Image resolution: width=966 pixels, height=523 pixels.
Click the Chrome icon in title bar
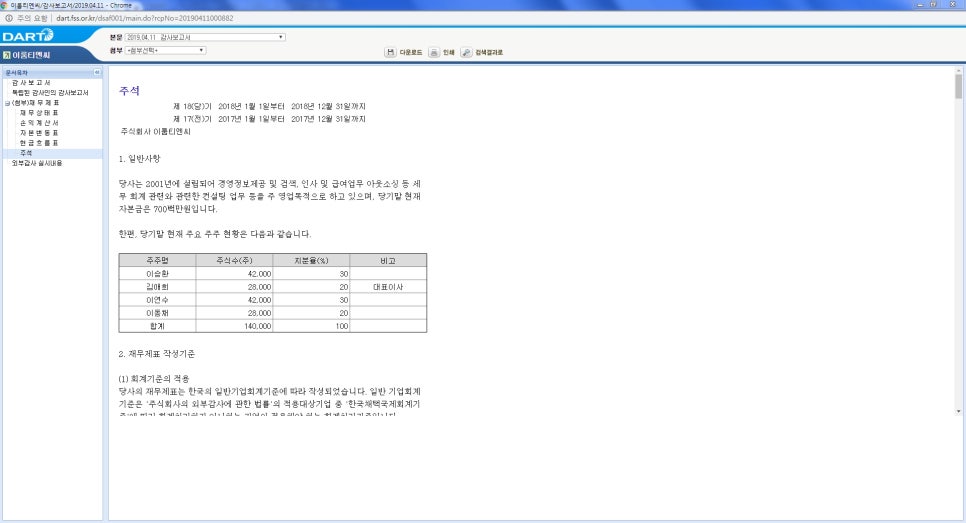click(4, 5)
